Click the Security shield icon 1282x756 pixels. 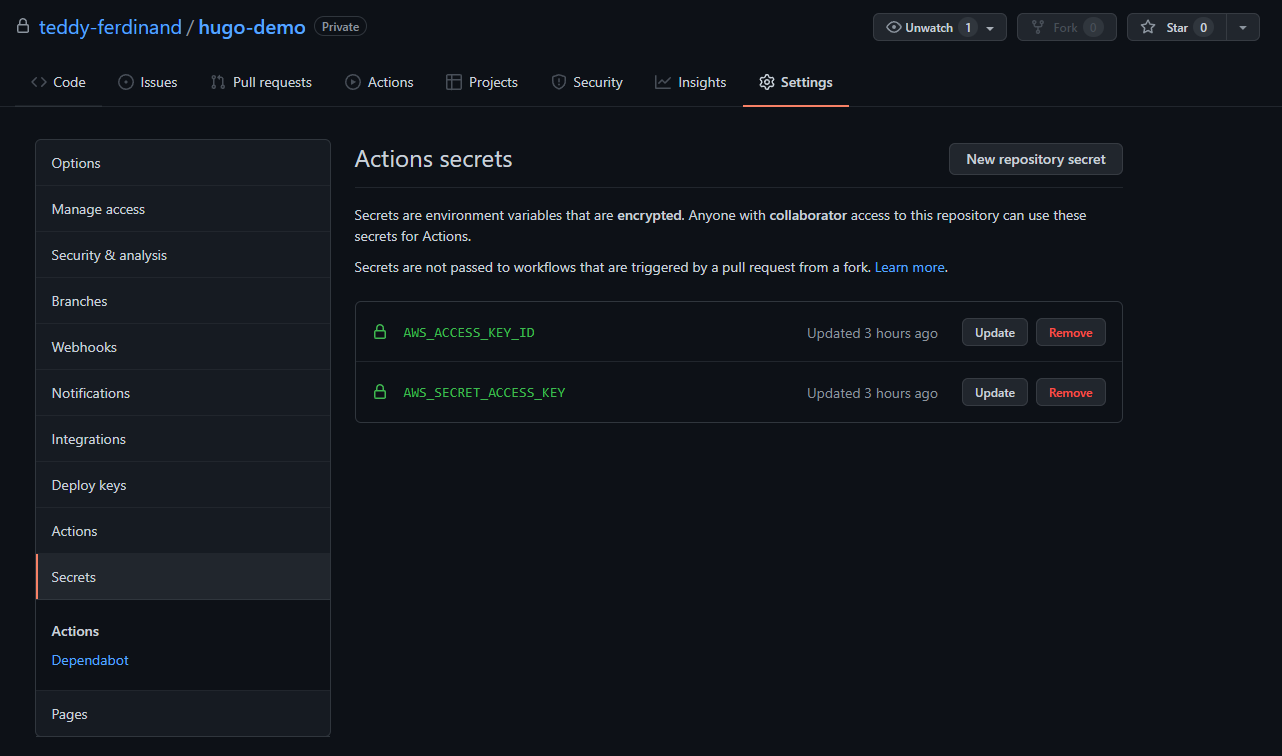coord(559,82)
